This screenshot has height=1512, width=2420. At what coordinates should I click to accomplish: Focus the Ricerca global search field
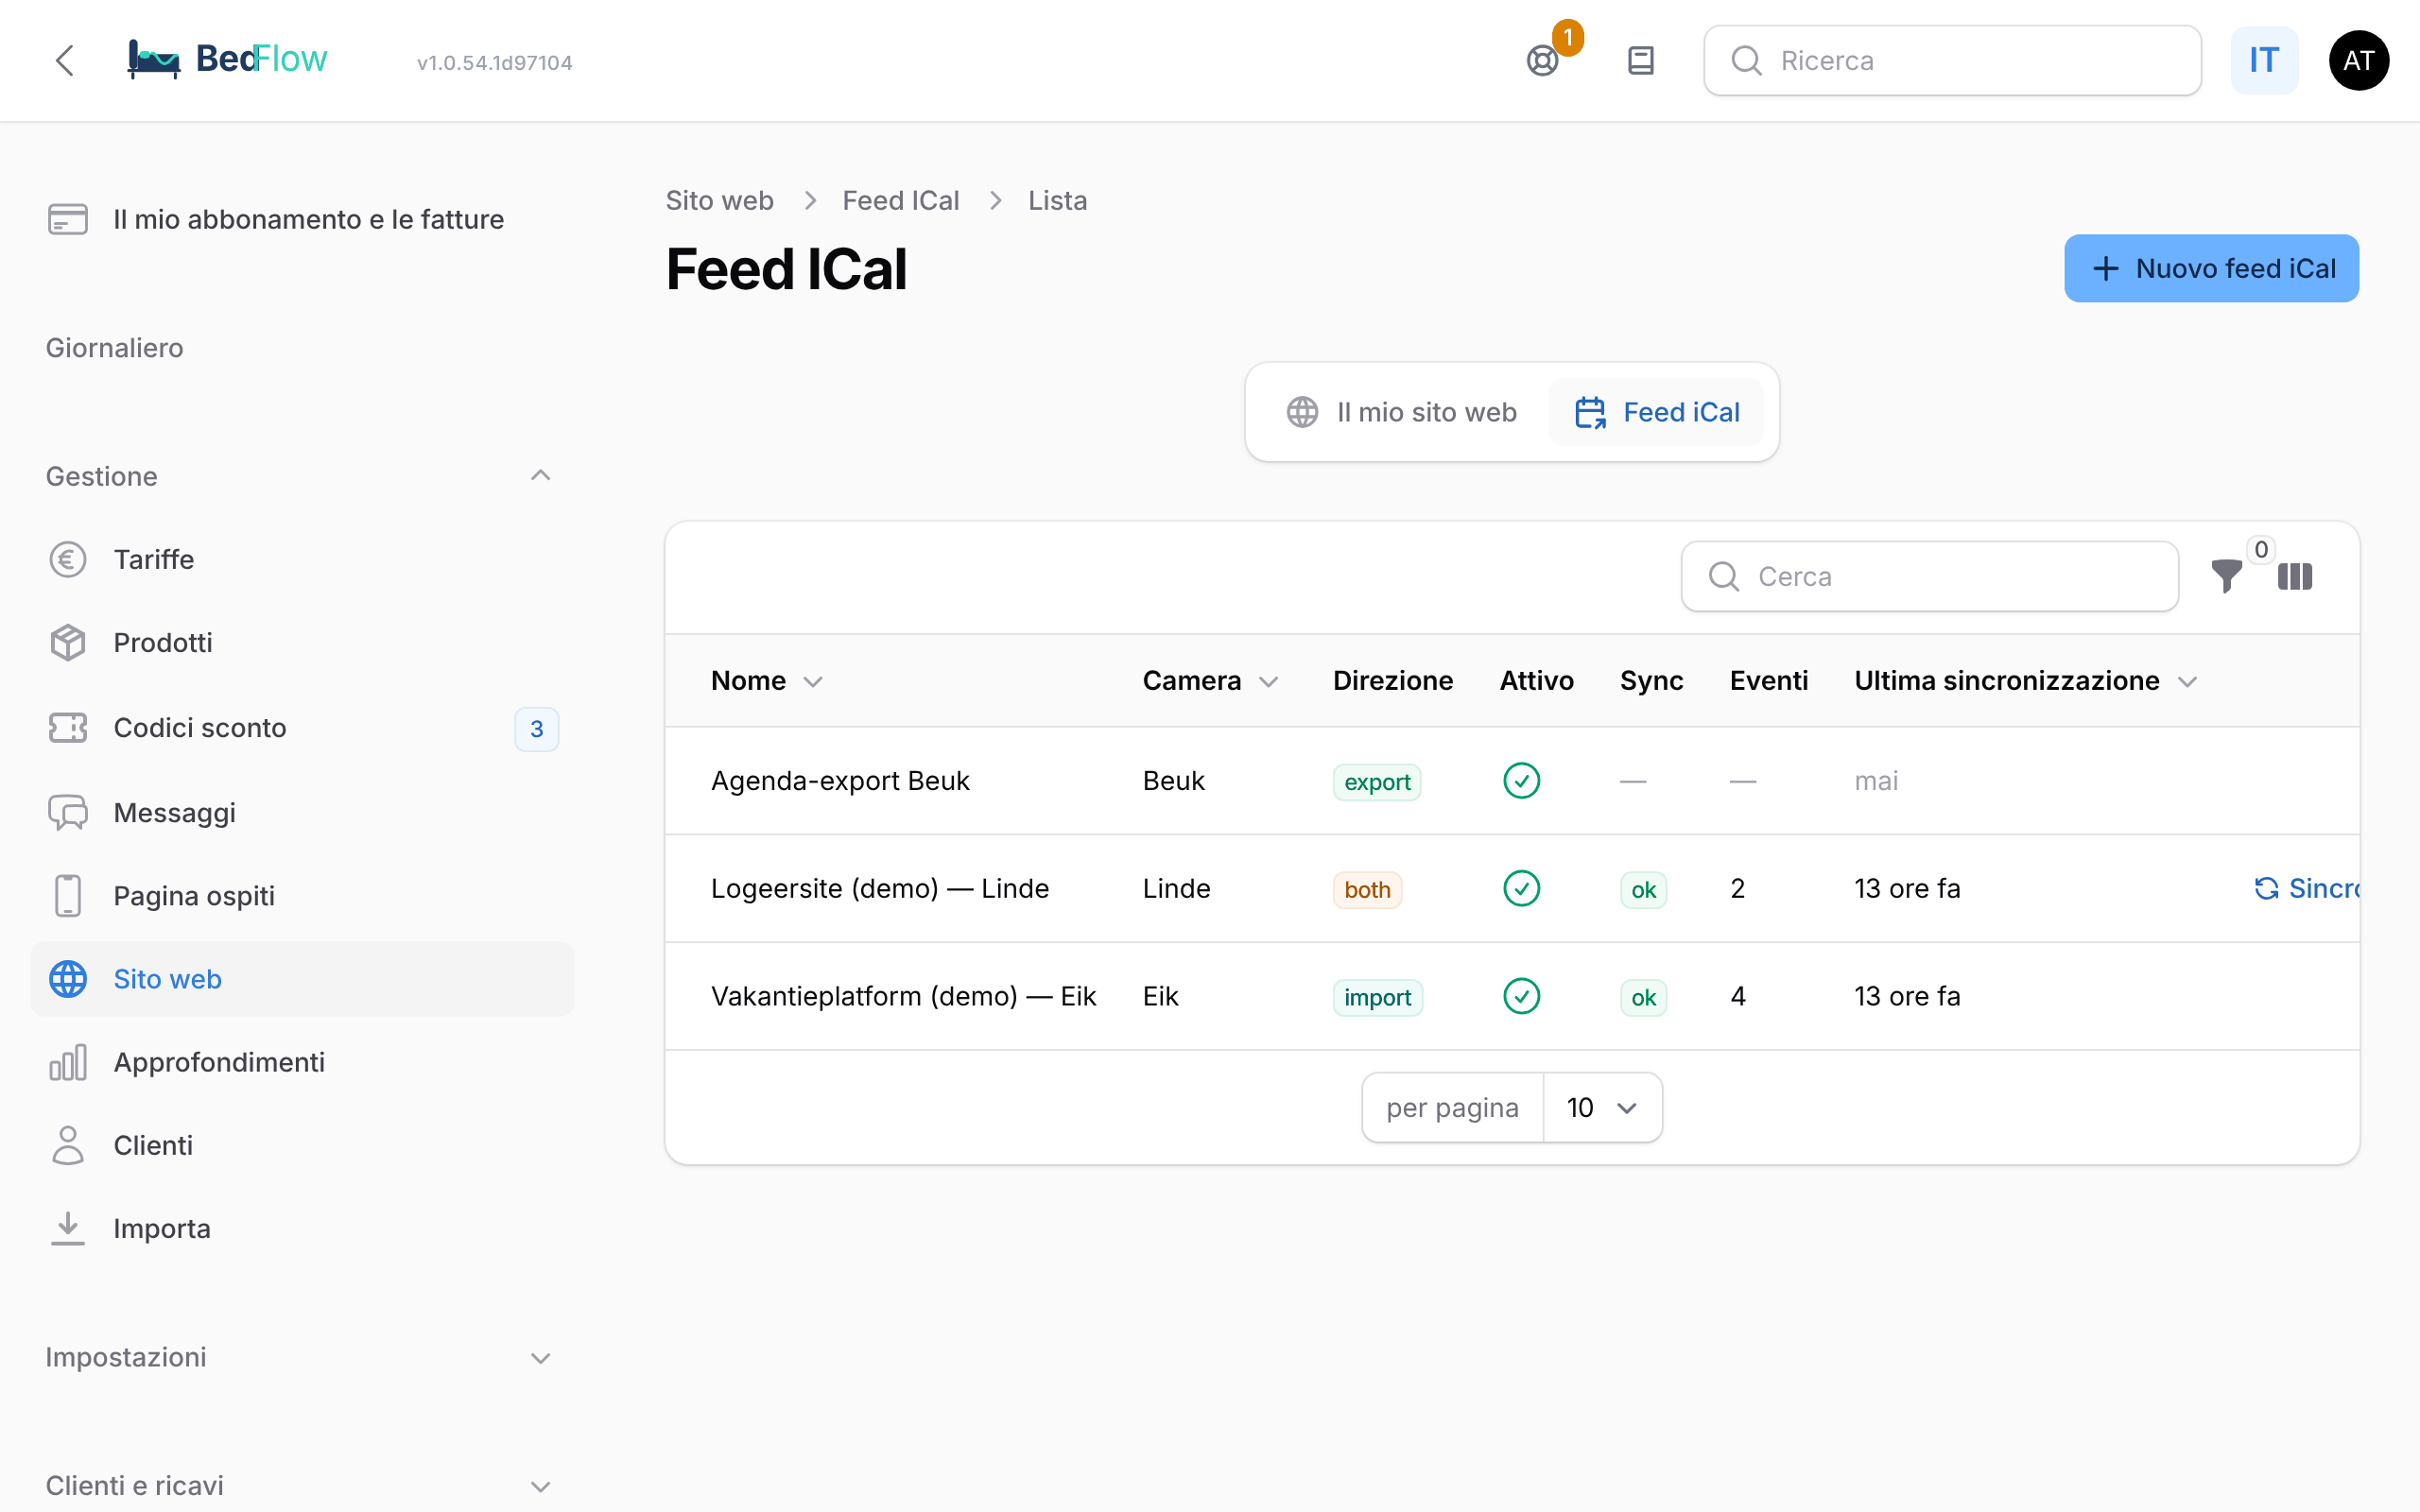[1952, 61]
